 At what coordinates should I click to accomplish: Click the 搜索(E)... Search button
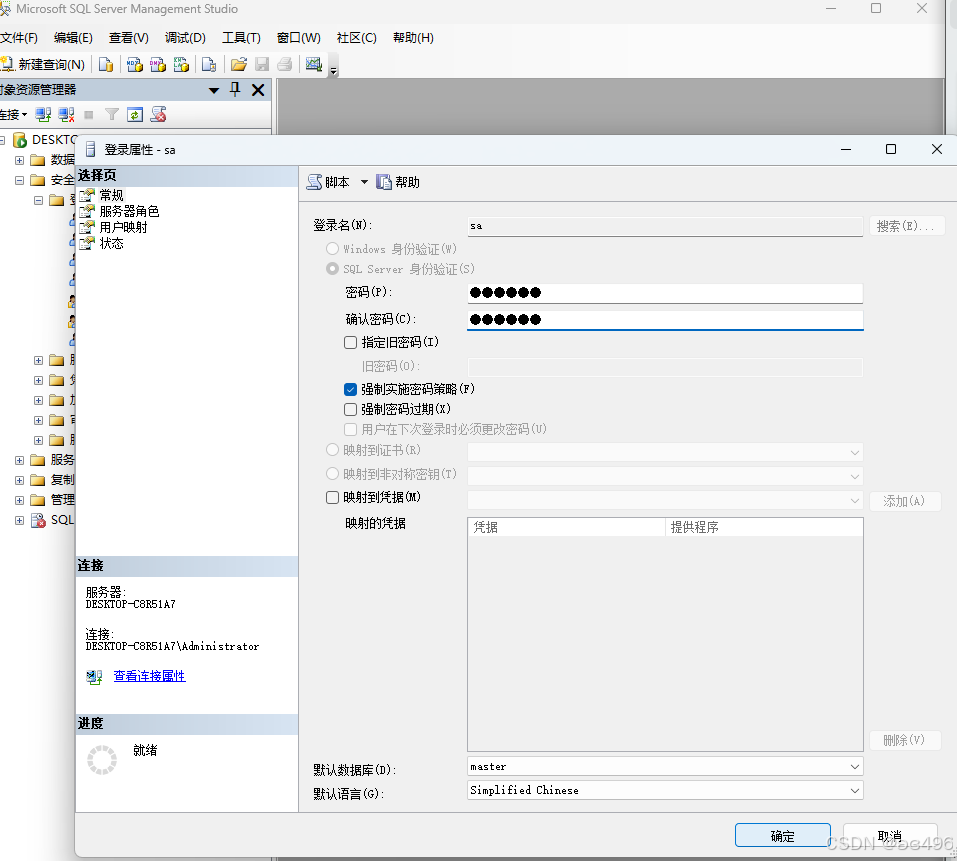[x=906, y=226]
